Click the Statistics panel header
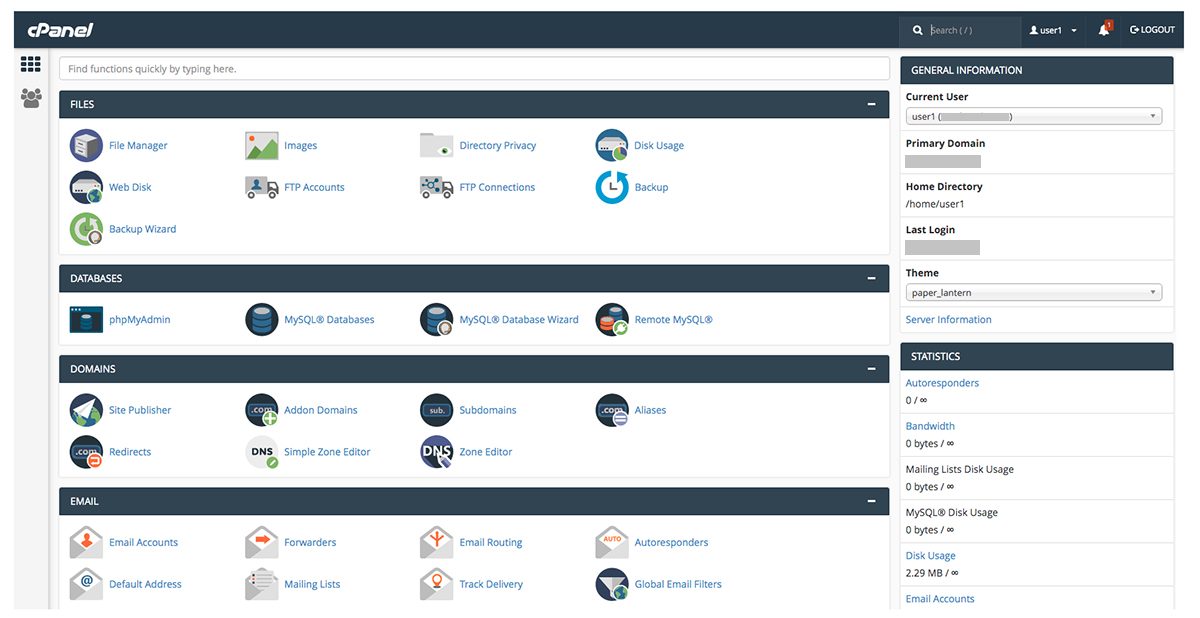Screen dimensions: 1200x618 click(1037, 356)
